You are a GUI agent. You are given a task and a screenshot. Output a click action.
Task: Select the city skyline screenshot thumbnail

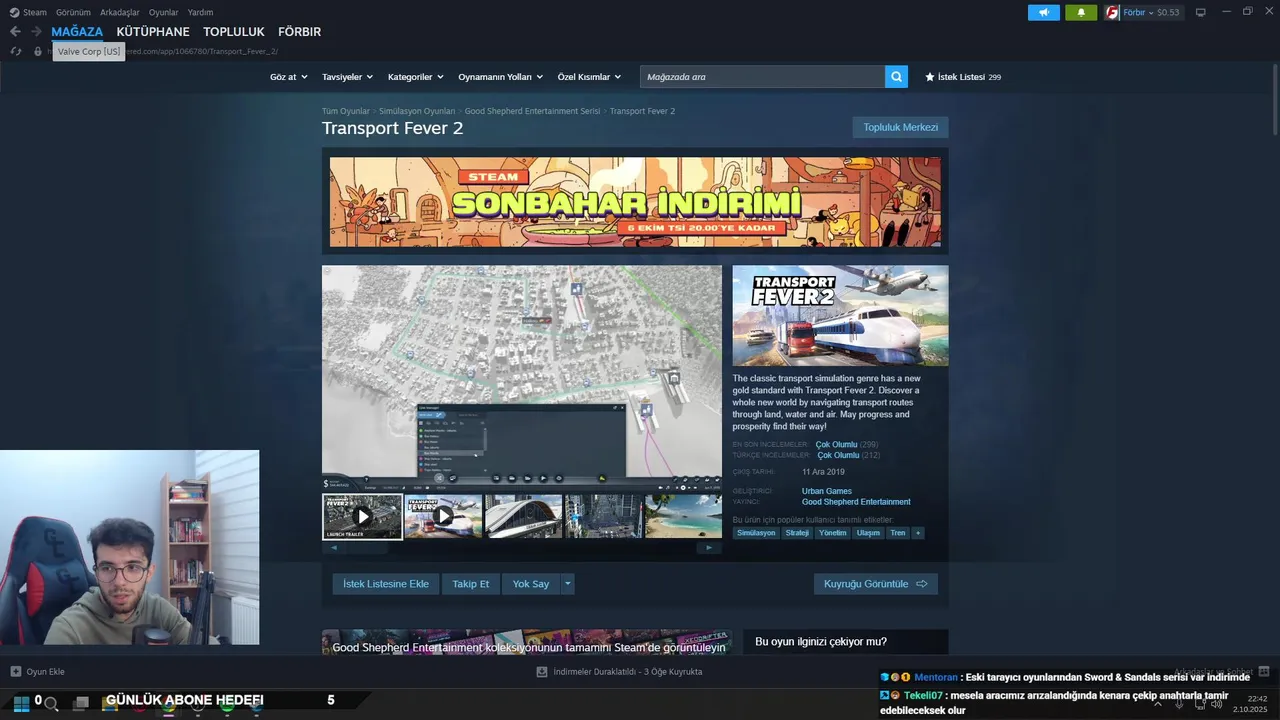pos(604,516)
